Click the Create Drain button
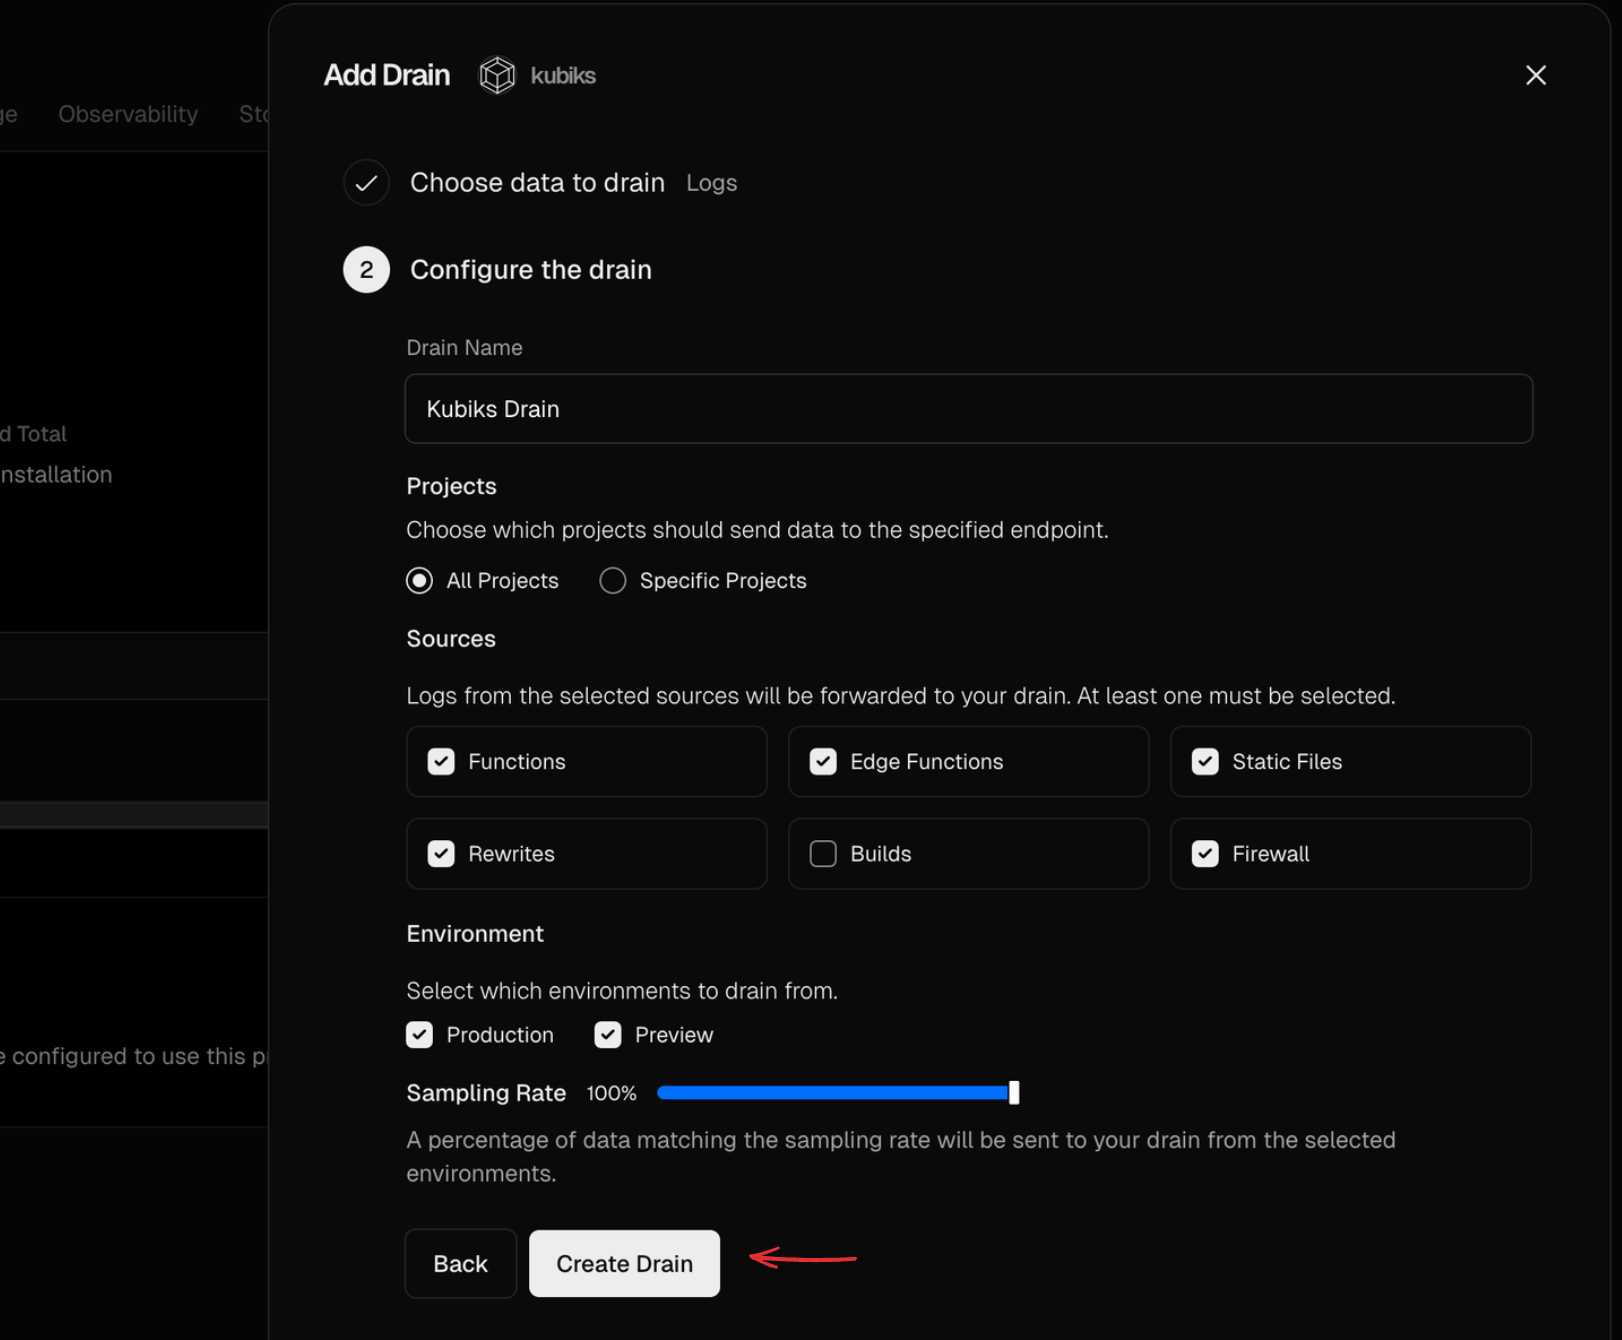The image size is (1622, 1340). tap(624, 1263)
